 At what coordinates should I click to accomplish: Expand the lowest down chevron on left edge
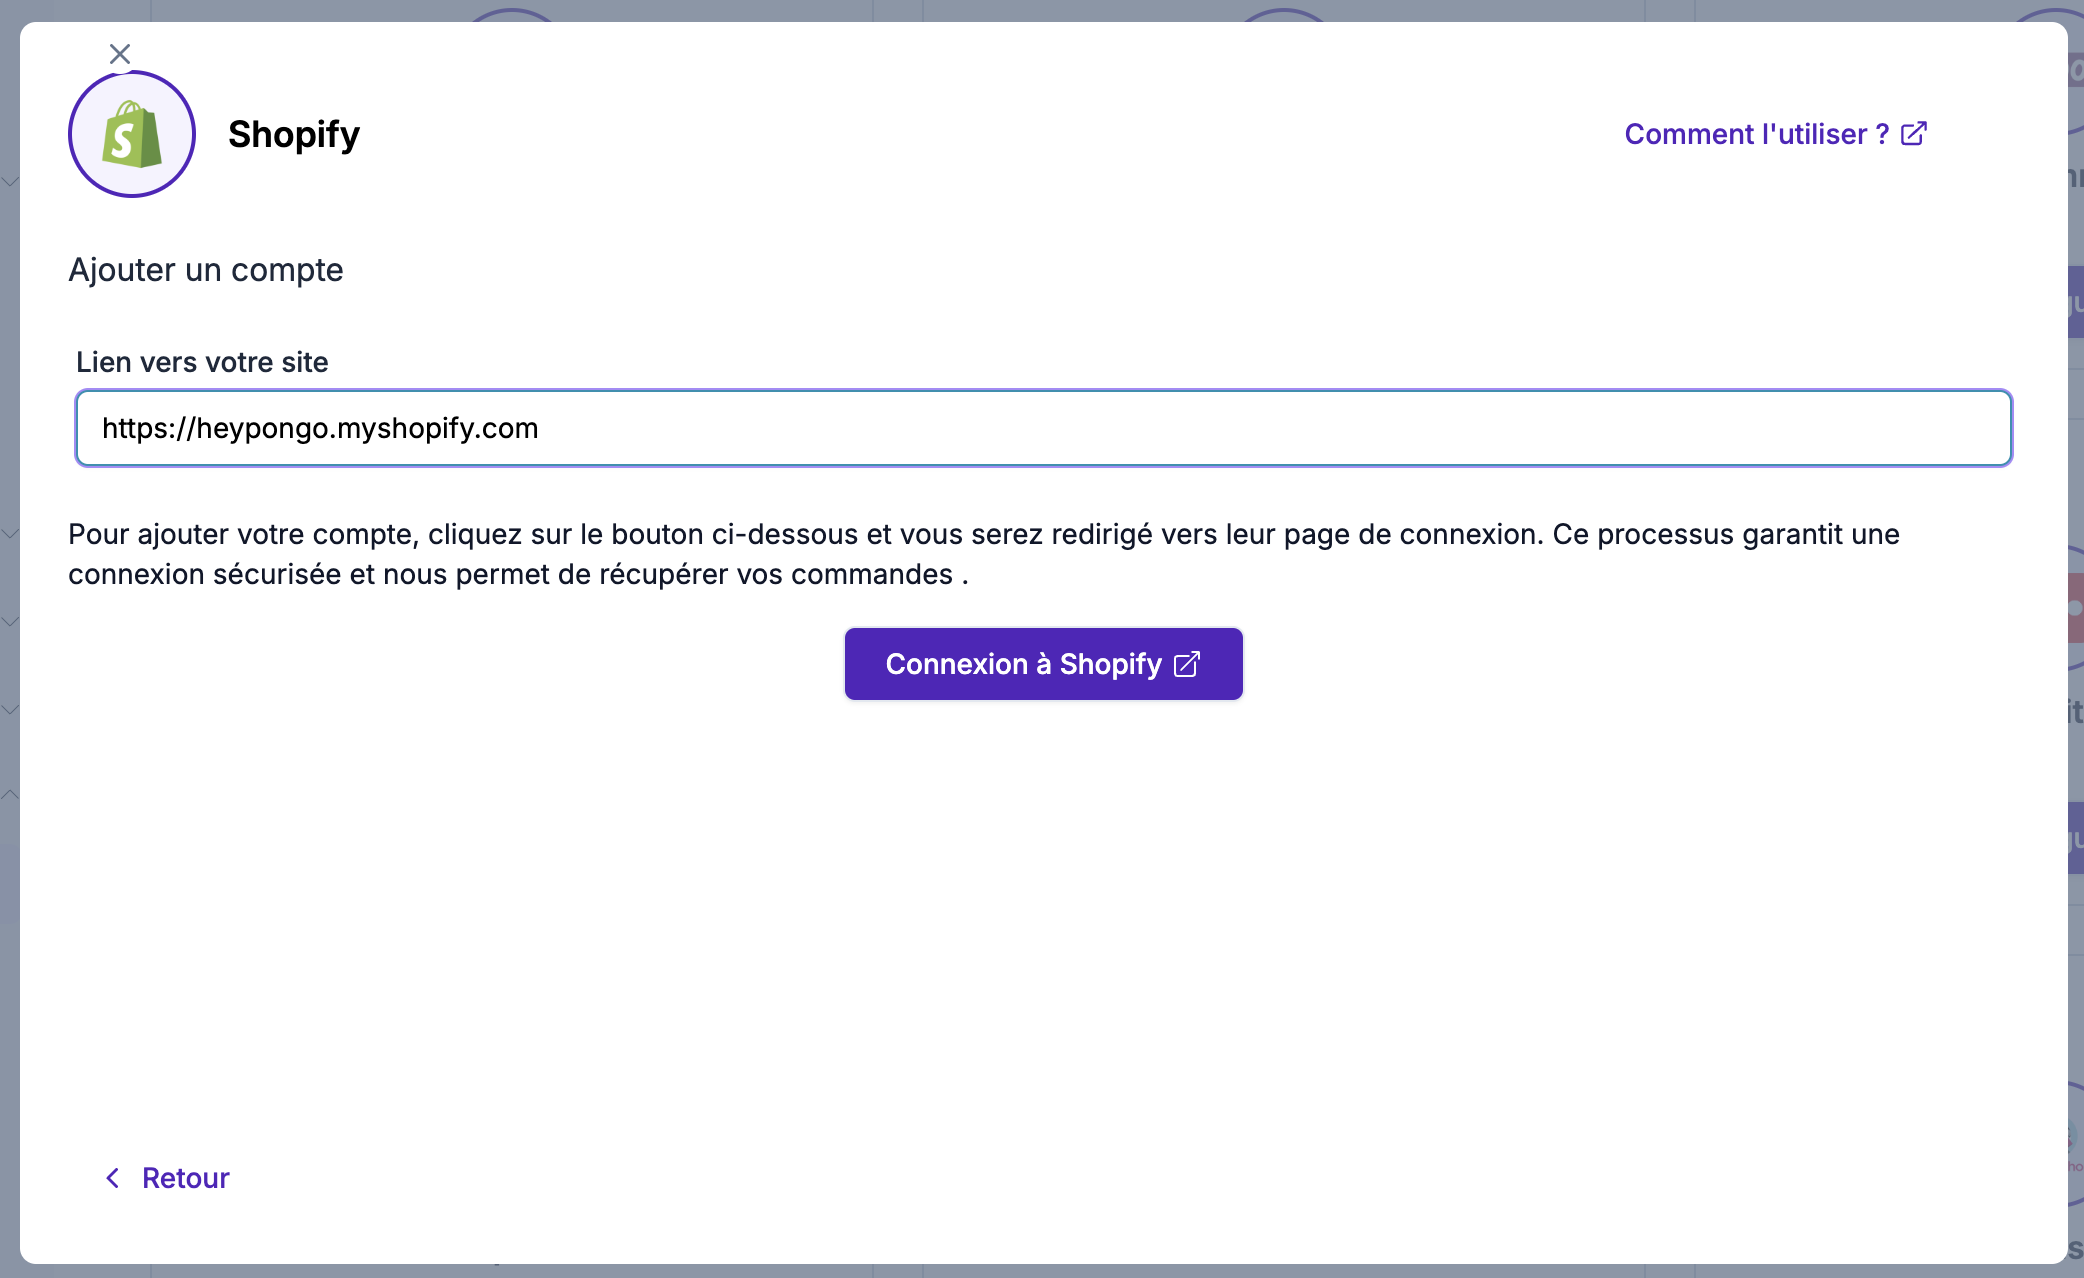(x=9, y=709)
